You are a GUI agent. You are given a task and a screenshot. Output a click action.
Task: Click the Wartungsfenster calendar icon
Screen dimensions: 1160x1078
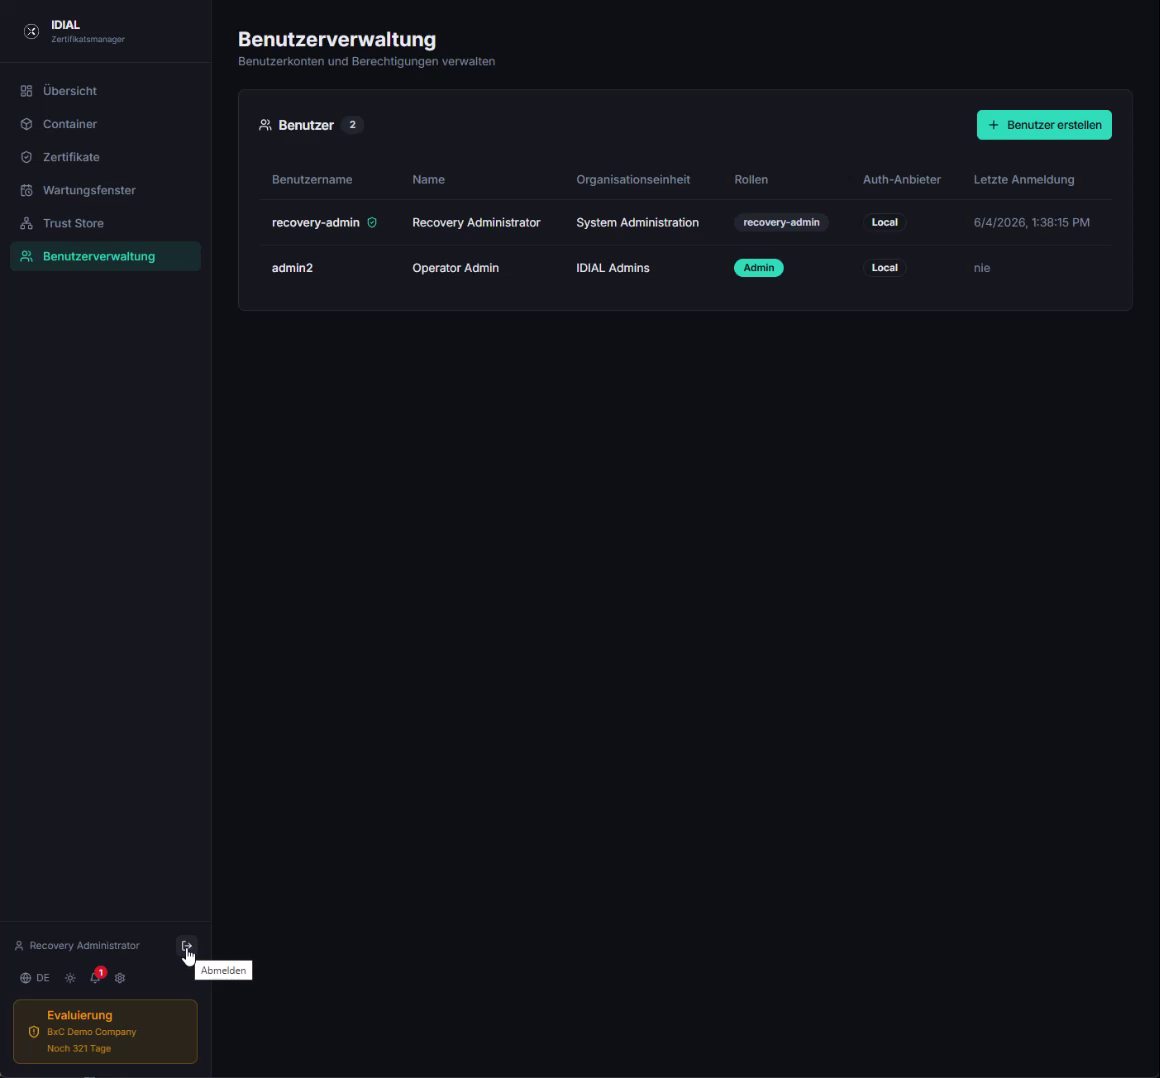pos(27,190)
